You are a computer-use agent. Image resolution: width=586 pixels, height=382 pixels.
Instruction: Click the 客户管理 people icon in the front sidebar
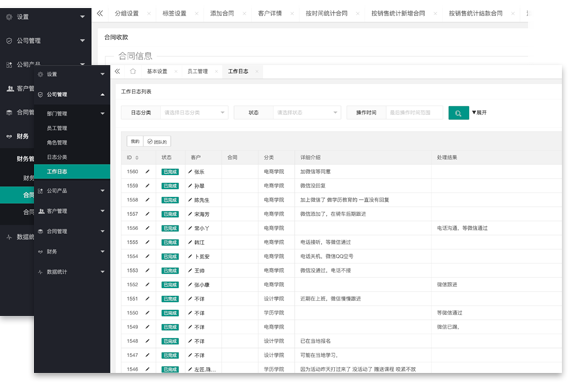tap(41, 211)
